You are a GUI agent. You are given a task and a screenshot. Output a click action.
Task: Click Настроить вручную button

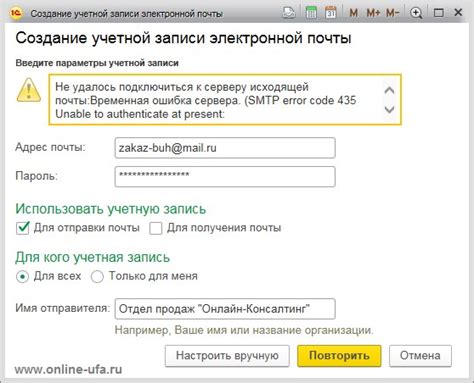227,356
